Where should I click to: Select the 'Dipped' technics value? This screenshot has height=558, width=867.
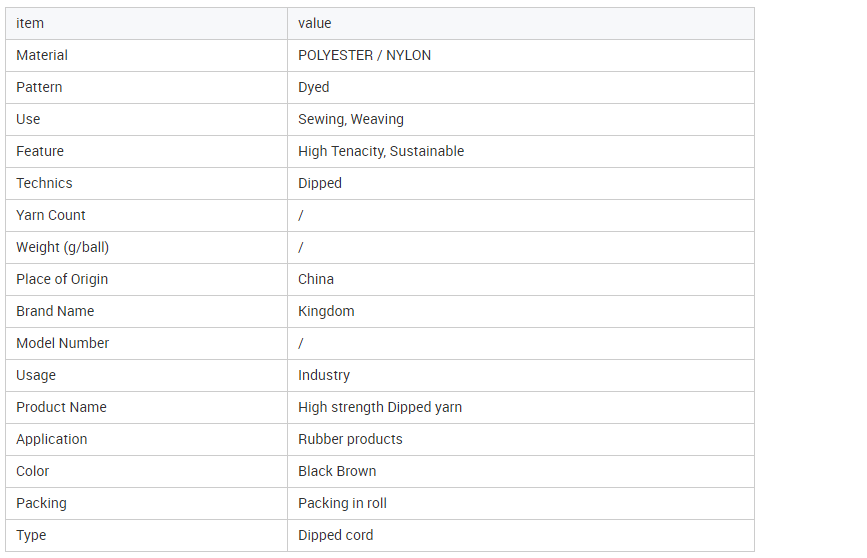pyautogui.click(x=319, y=183)
